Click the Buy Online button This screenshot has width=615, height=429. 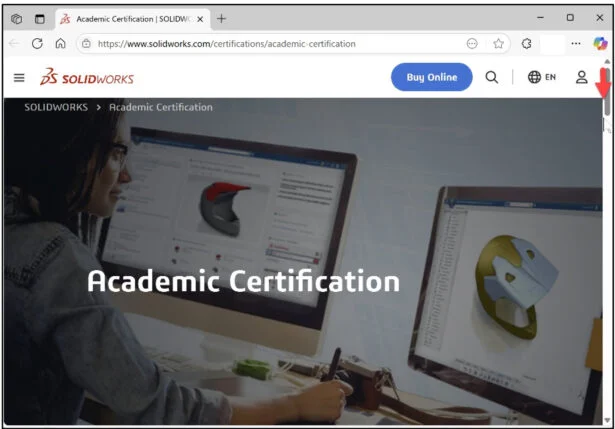pyautogui.click(x=431, y=77)
